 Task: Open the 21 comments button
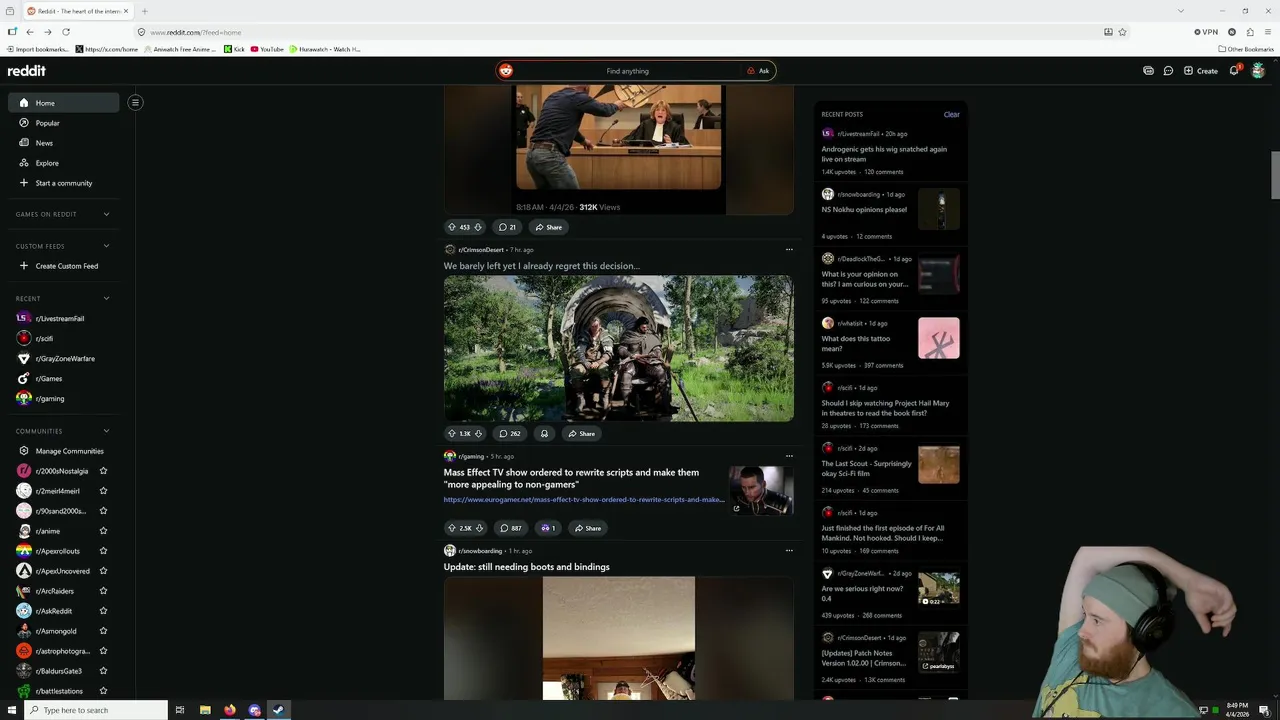click(x=508, y=227)
